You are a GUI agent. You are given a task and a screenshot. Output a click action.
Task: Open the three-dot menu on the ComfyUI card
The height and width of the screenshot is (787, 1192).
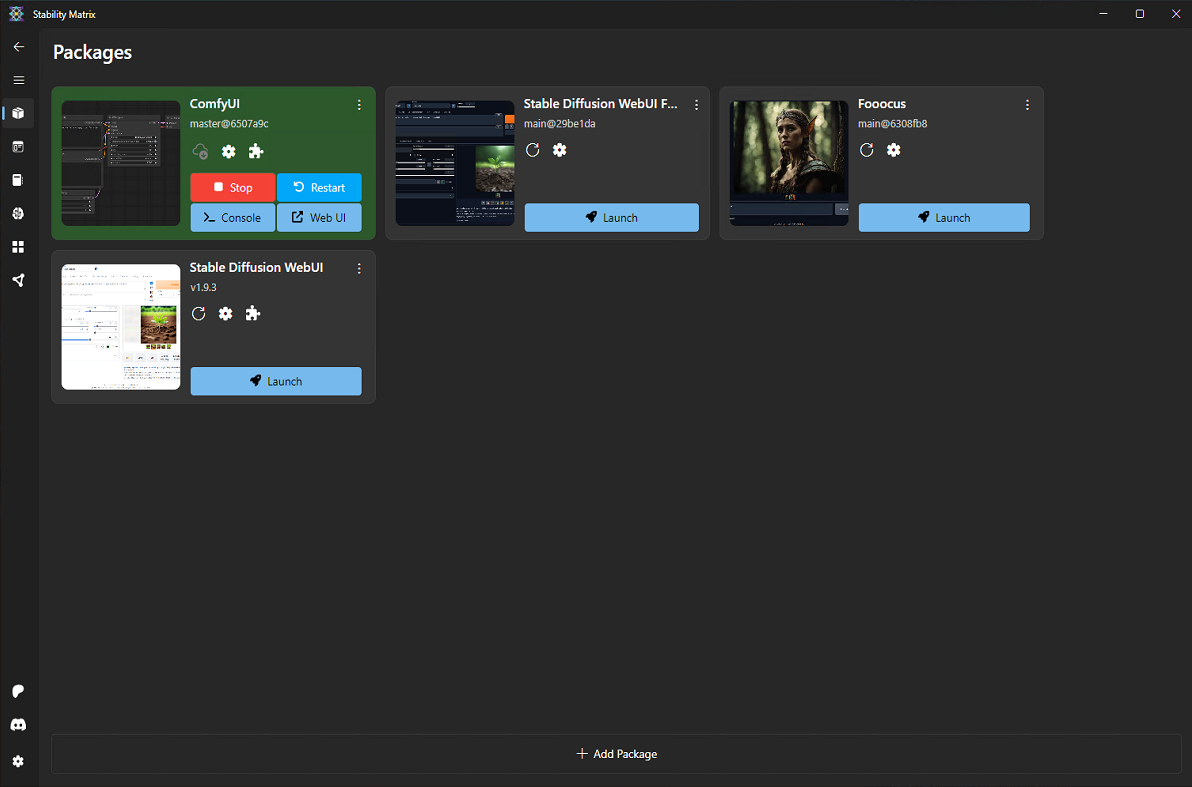(360, 105)
